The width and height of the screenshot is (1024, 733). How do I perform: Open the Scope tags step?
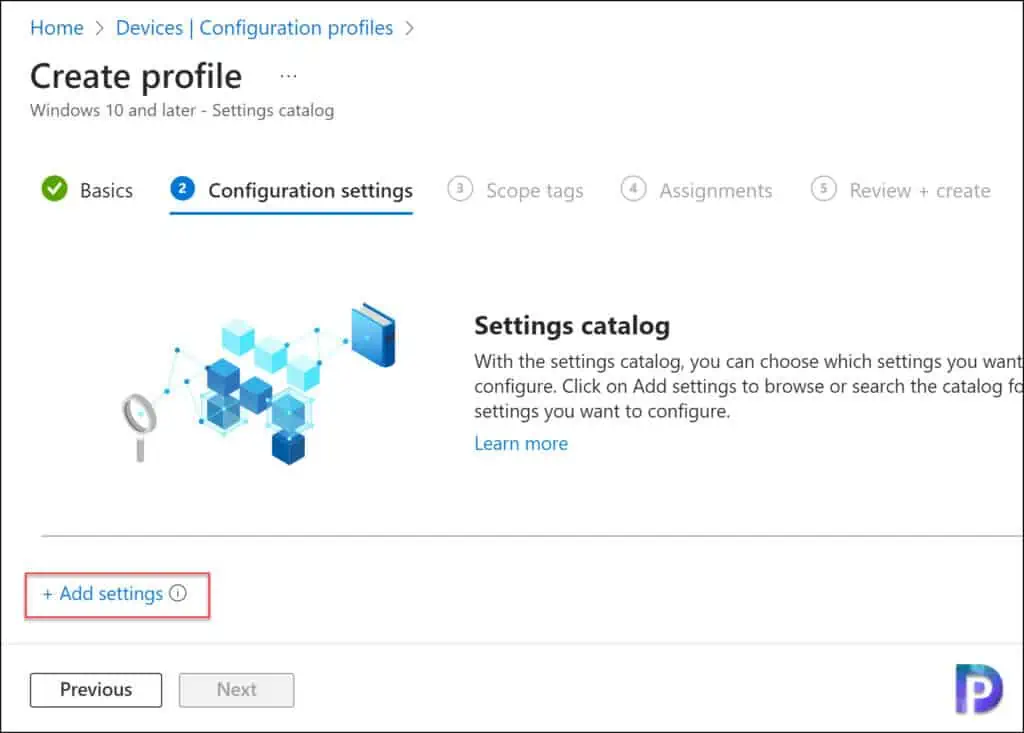point(515,190)
